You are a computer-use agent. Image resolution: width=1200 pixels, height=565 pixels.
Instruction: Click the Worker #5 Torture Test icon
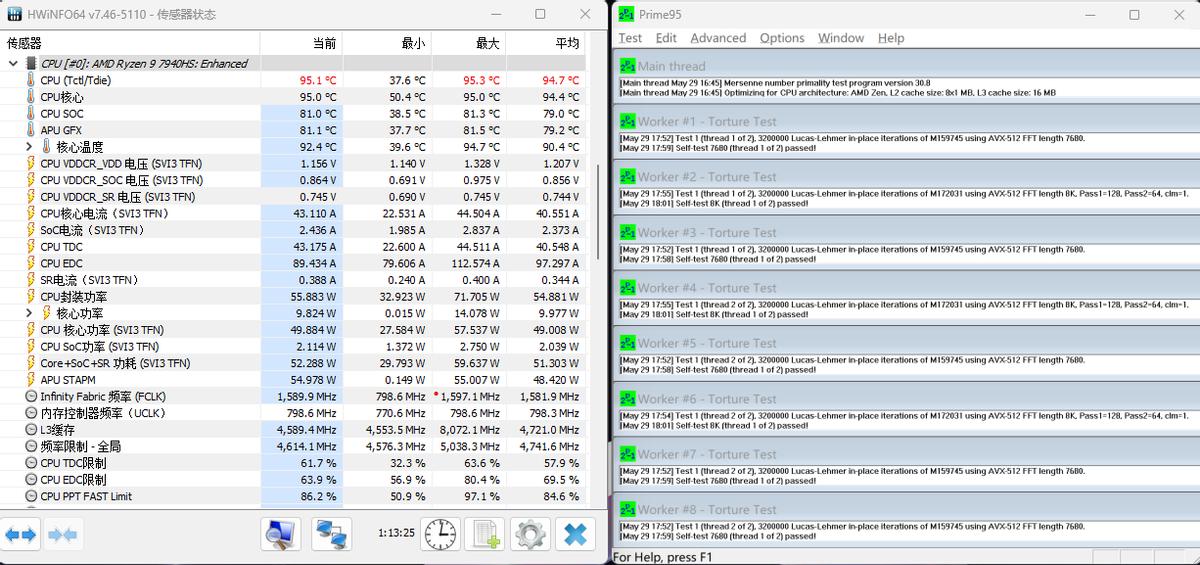[628, 342]
